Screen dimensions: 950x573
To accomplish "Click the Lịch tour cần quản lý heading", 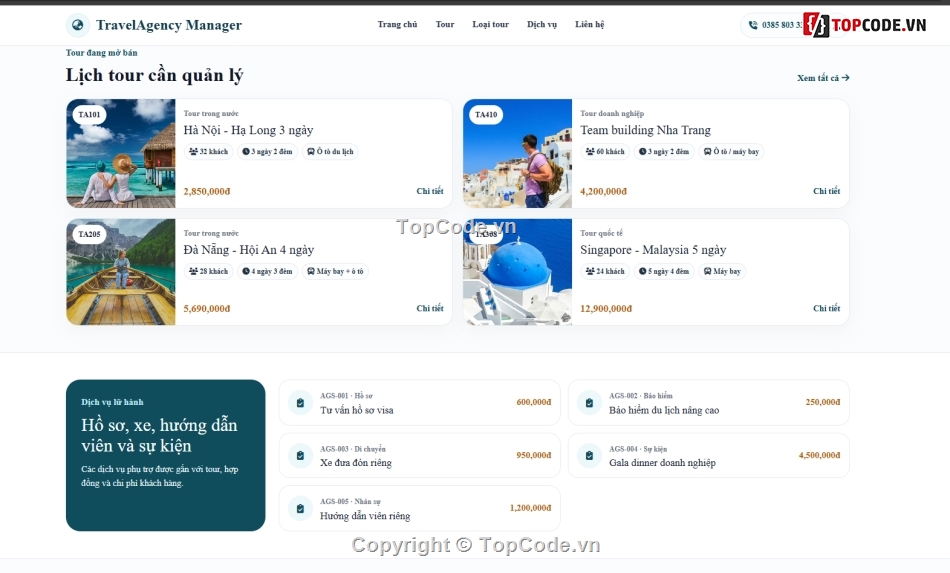I will pos(154,76).
